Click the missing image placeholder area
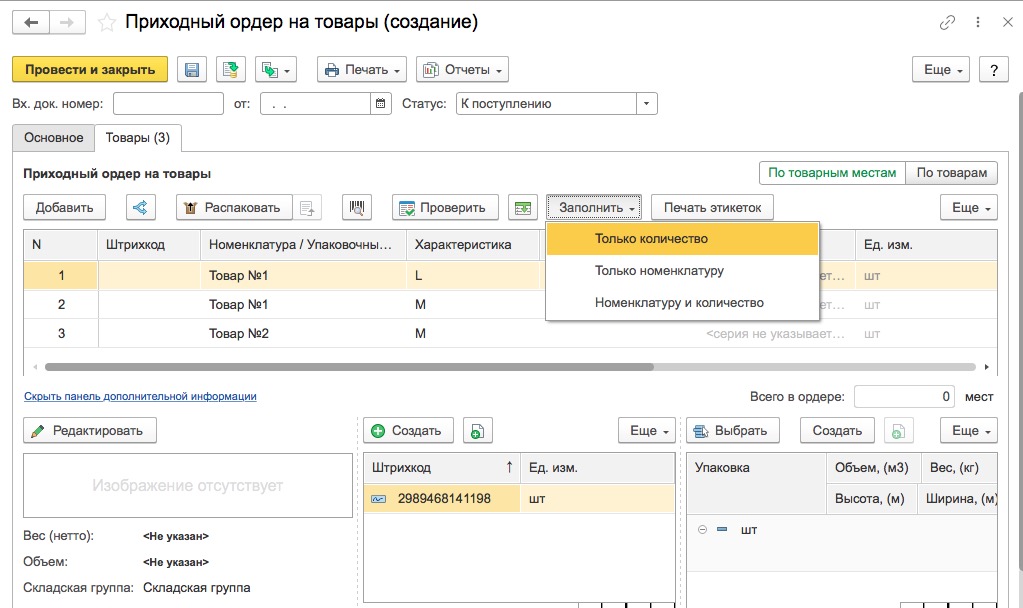The height and width of the screenshot is (608, 1023). click(x=188, y=485)
